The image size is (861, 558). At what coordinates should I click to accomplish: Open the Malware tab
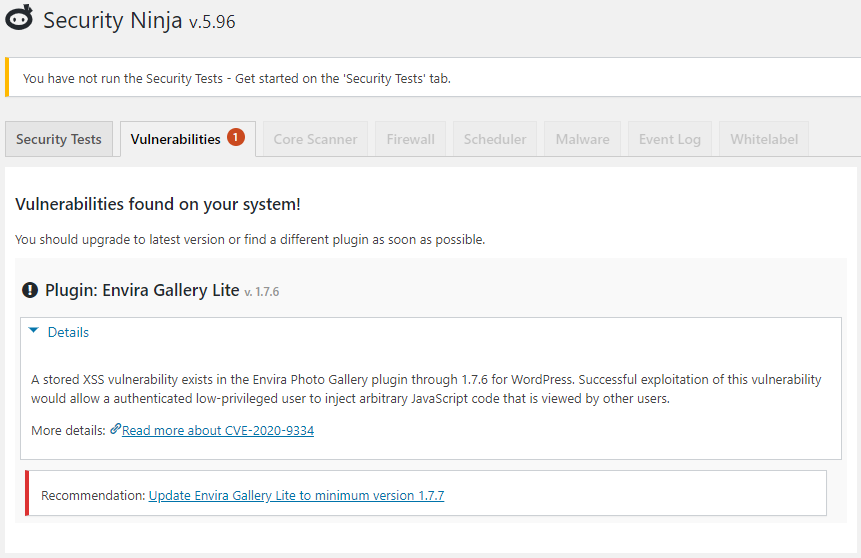pos(583,139)
